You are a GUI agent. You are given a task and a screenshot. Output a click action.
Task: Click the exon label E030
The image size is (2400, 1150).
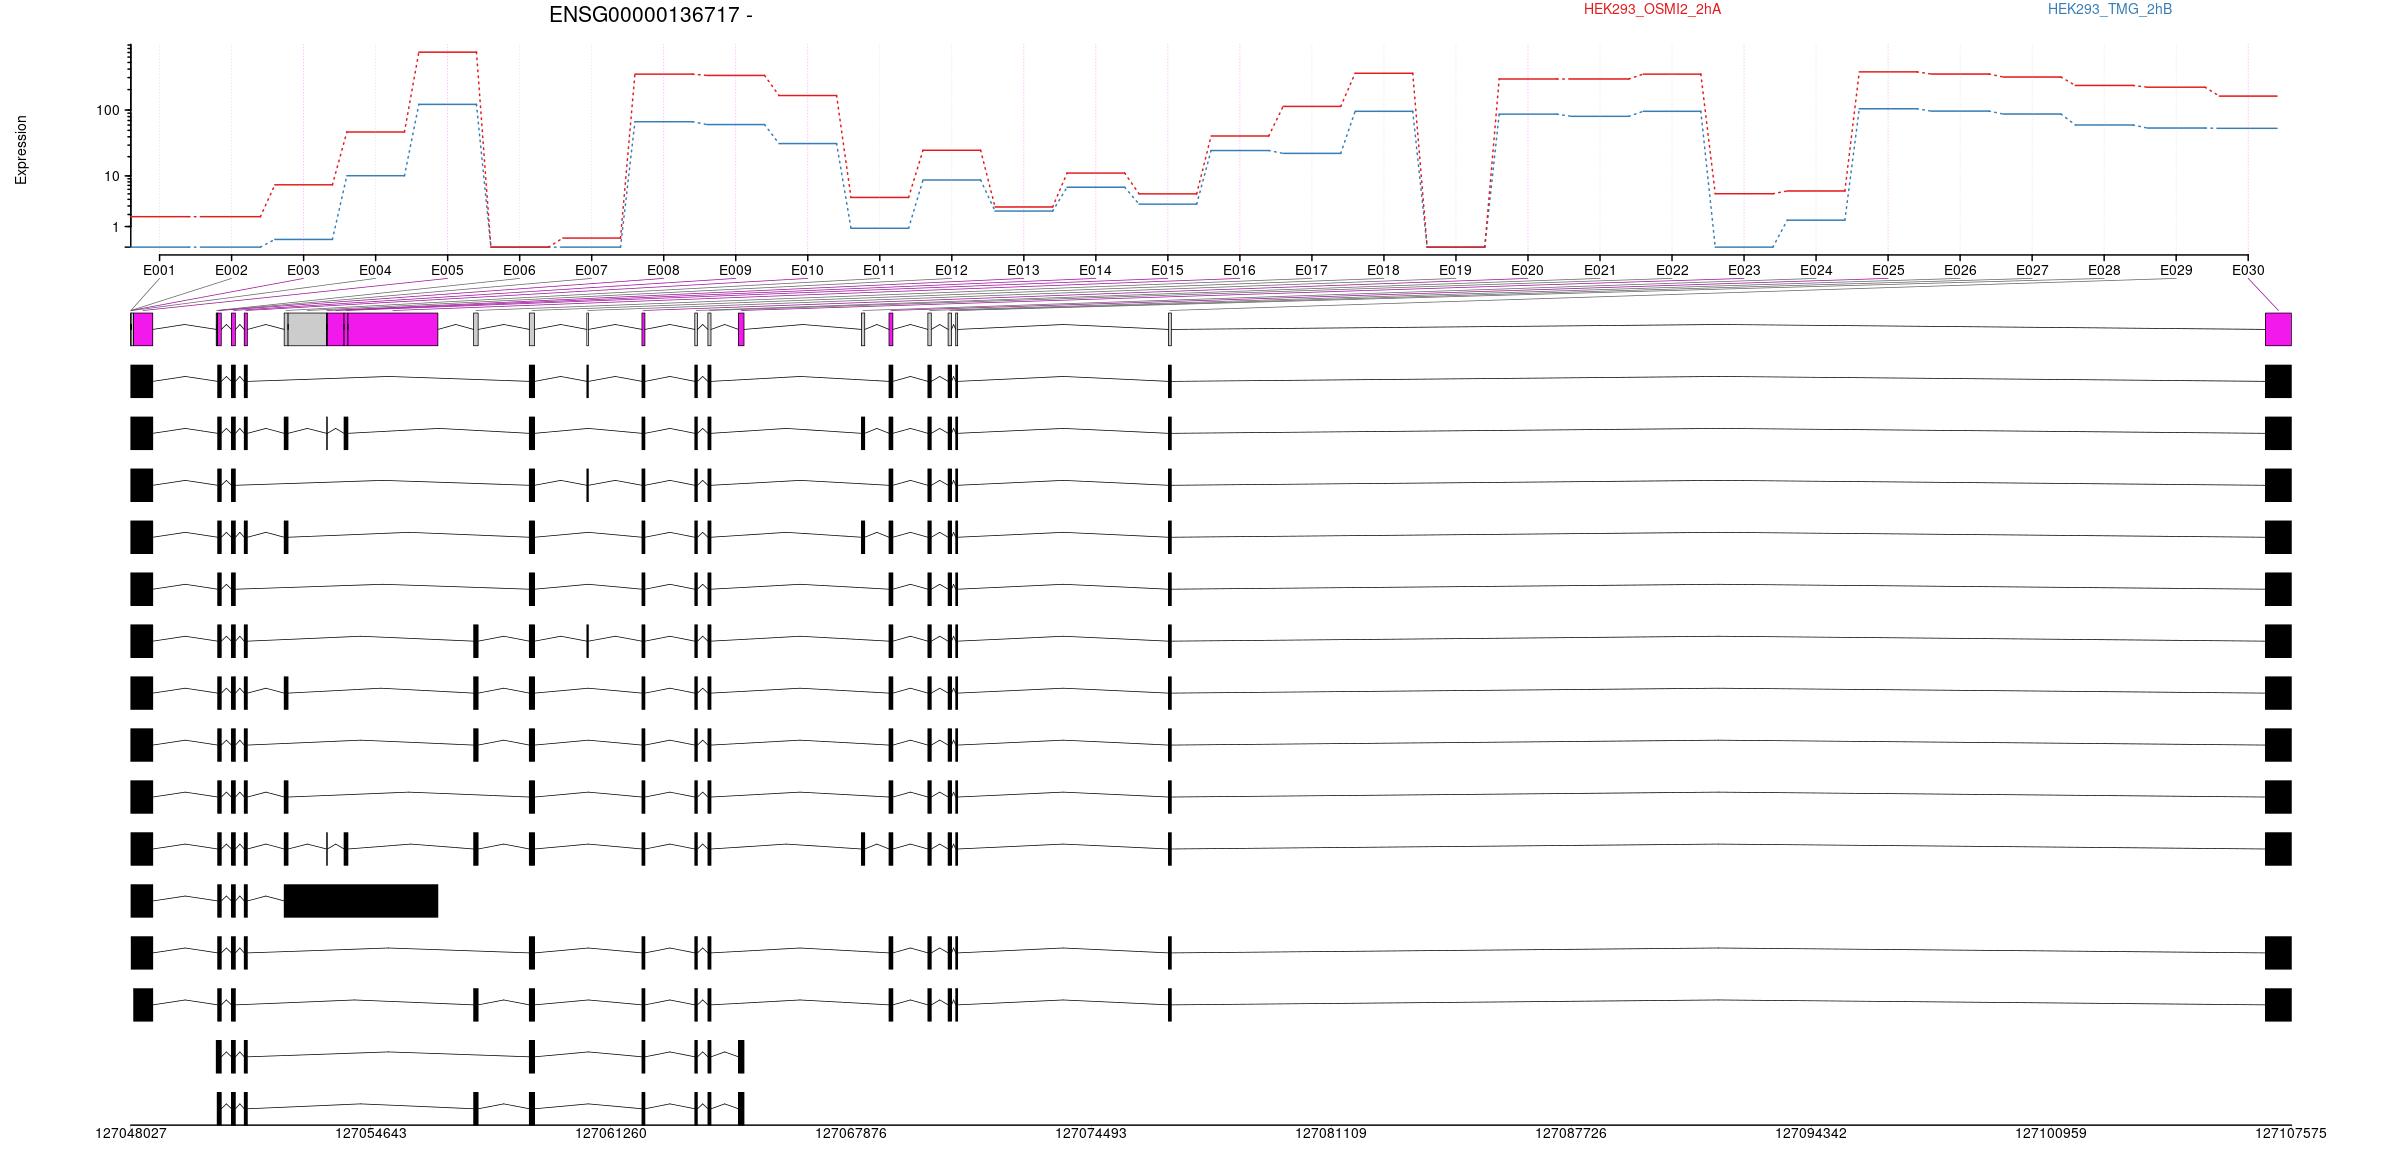(x=2248, y=270)
